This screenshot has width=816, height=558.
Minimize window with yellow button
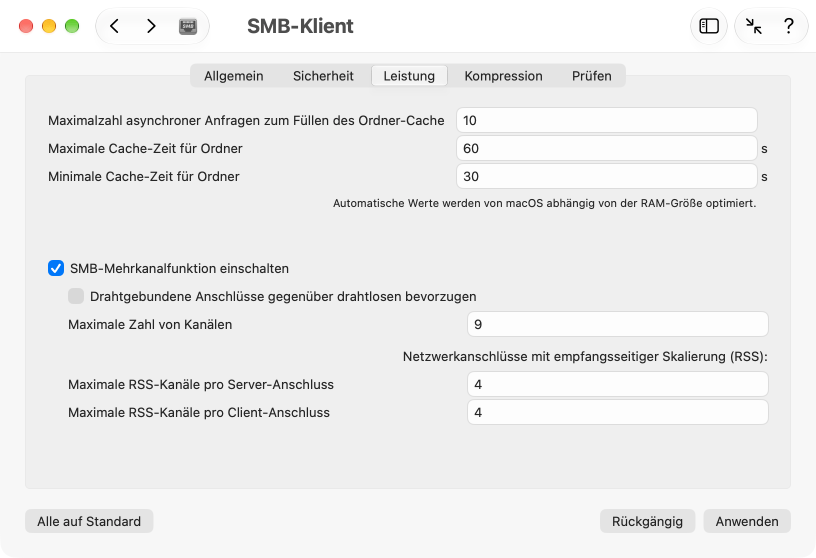(49, 26)
